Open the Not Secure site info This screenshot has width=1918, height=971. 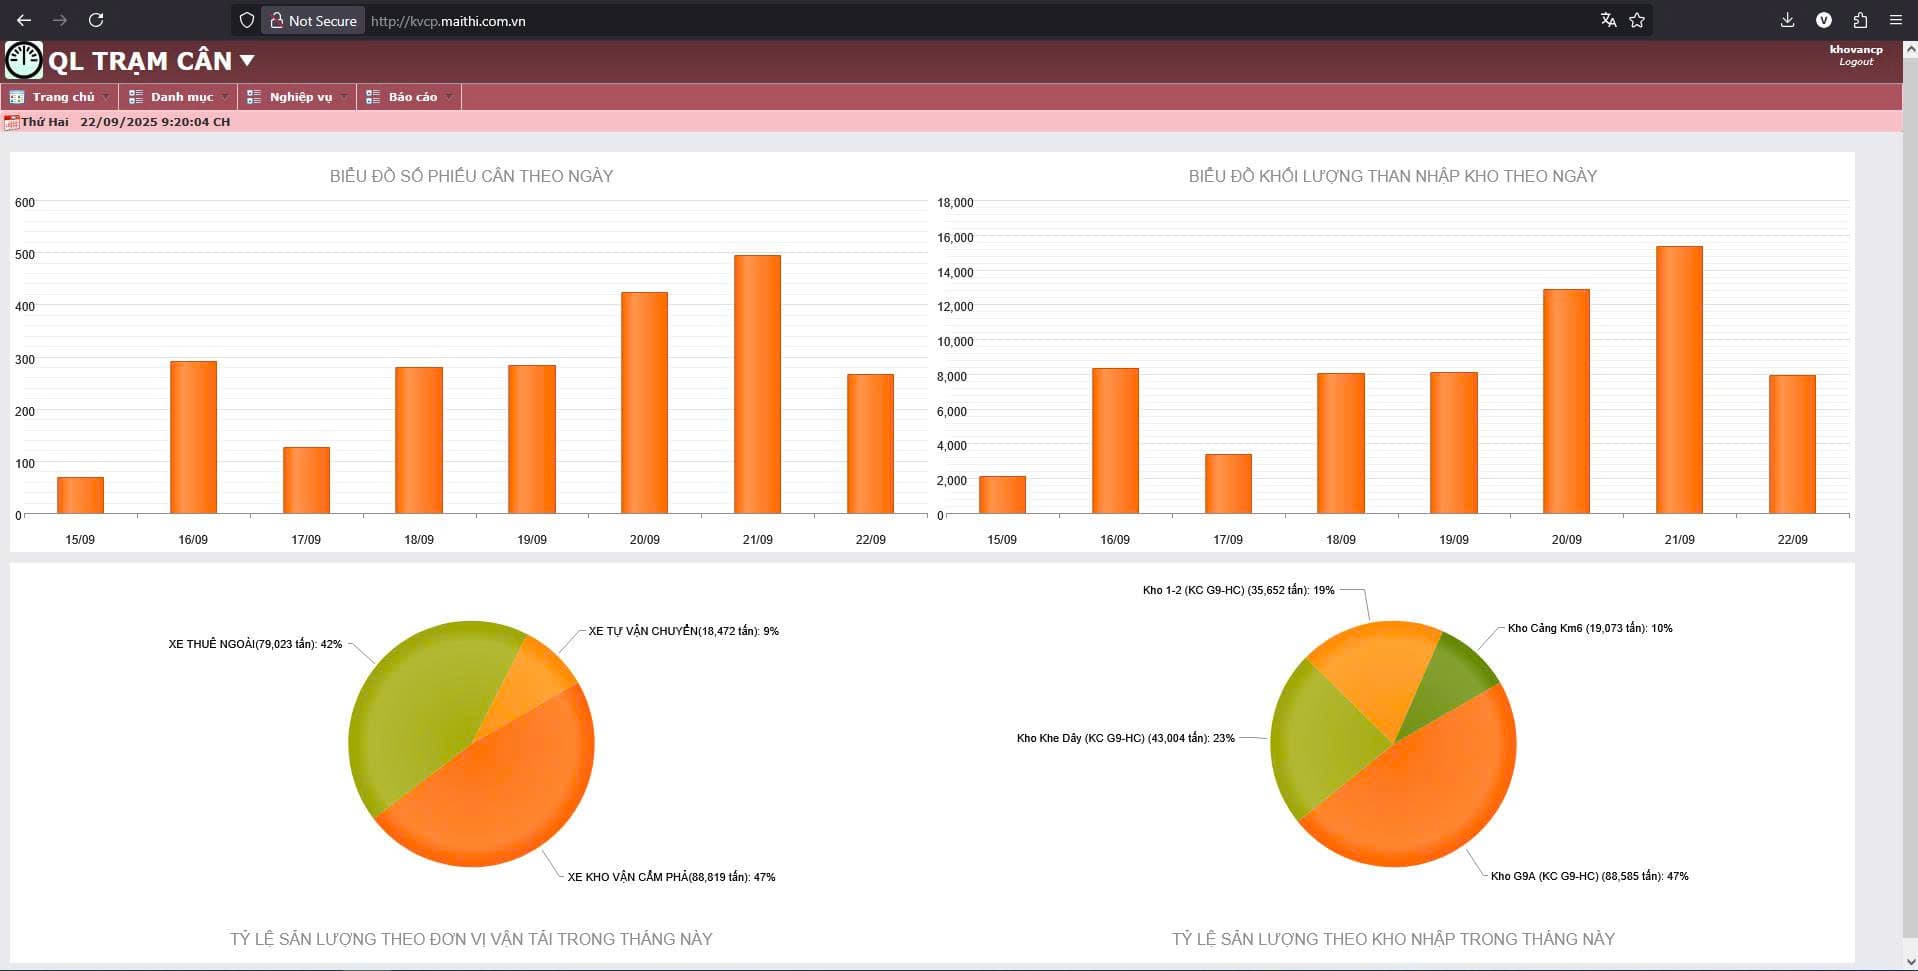(313, 20)
